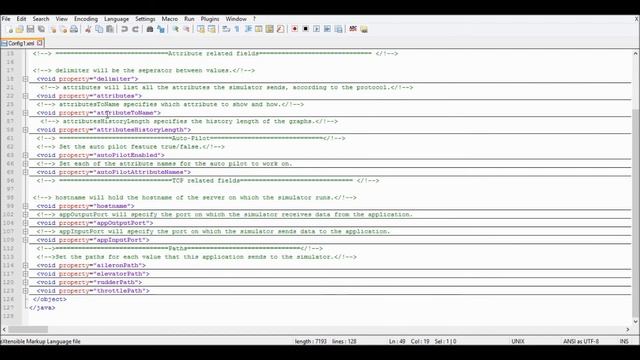Screen dimensions: 640x360
Task: Expand the aileronPath fold marker
Action: [x=25, y=265]
